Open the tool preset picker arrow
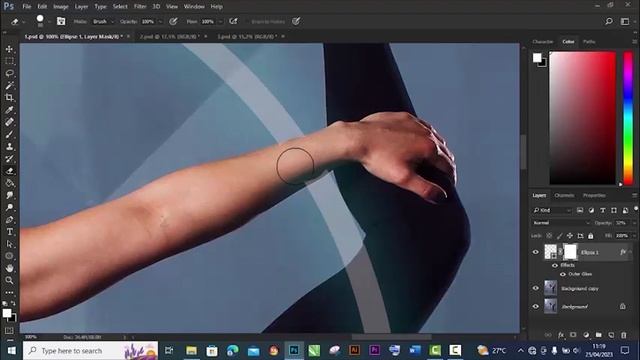This screenshot has height=360, width=640. coord(24,22)
